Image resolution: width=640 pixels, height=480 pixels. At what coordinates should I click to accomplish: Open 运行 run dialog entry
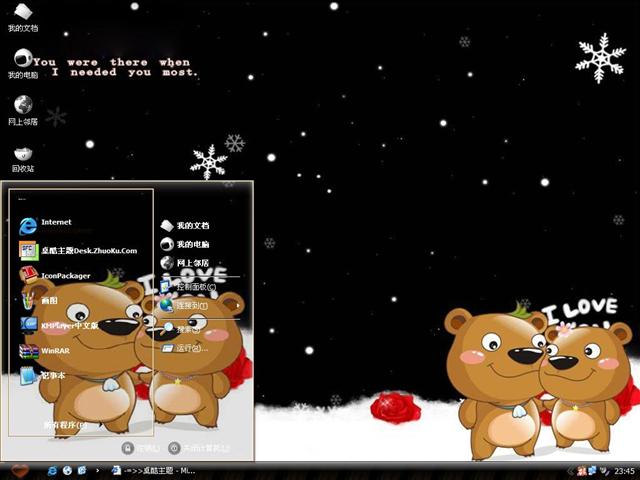tap(184, 348)
